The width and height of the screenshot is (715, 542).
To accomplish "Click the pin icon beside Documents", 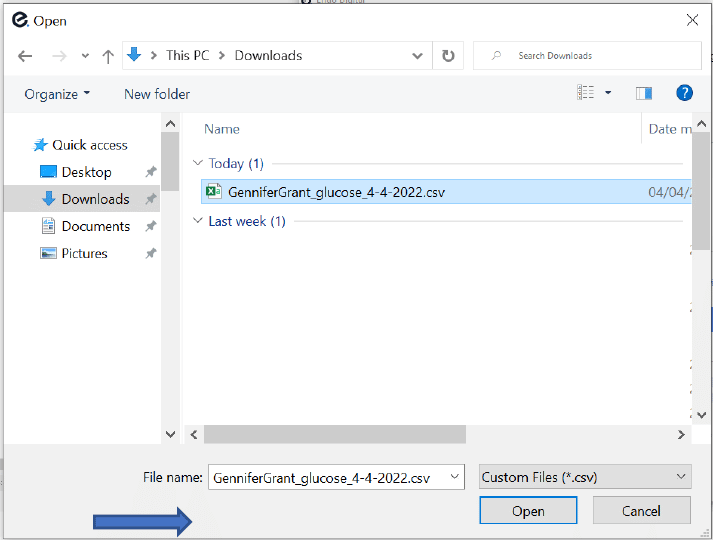I will [x=151, y=226].
